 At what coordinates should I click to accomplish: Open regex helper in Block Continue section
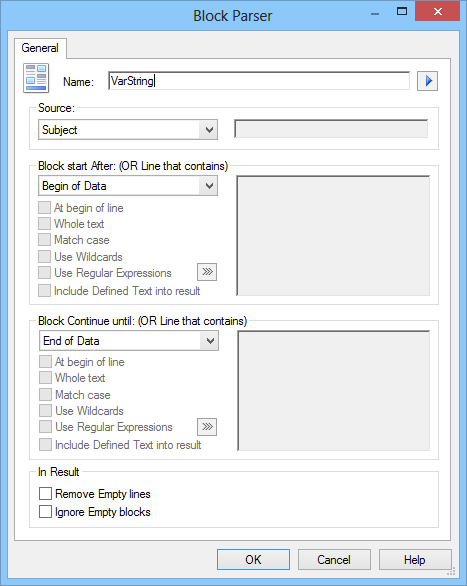[207, 426]
